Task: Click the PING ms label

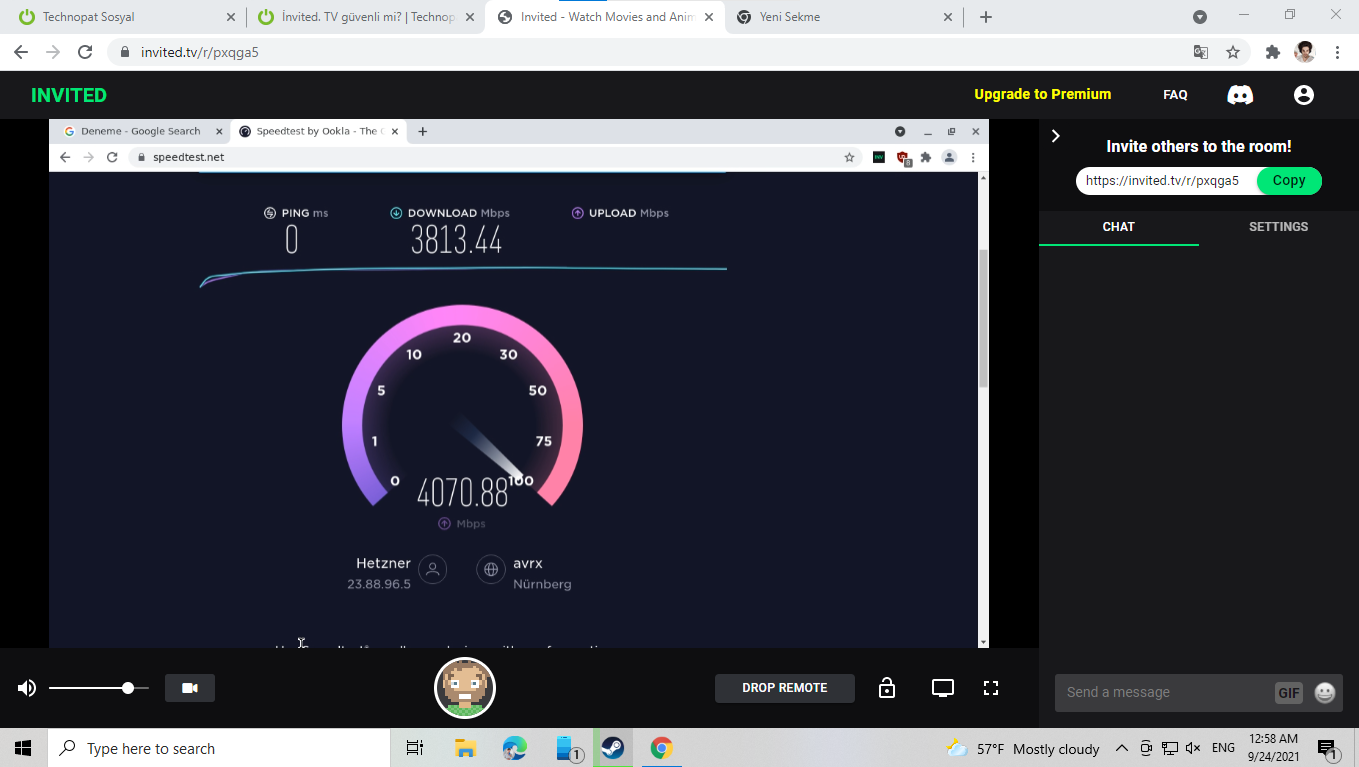Action: tap(305, 213)
